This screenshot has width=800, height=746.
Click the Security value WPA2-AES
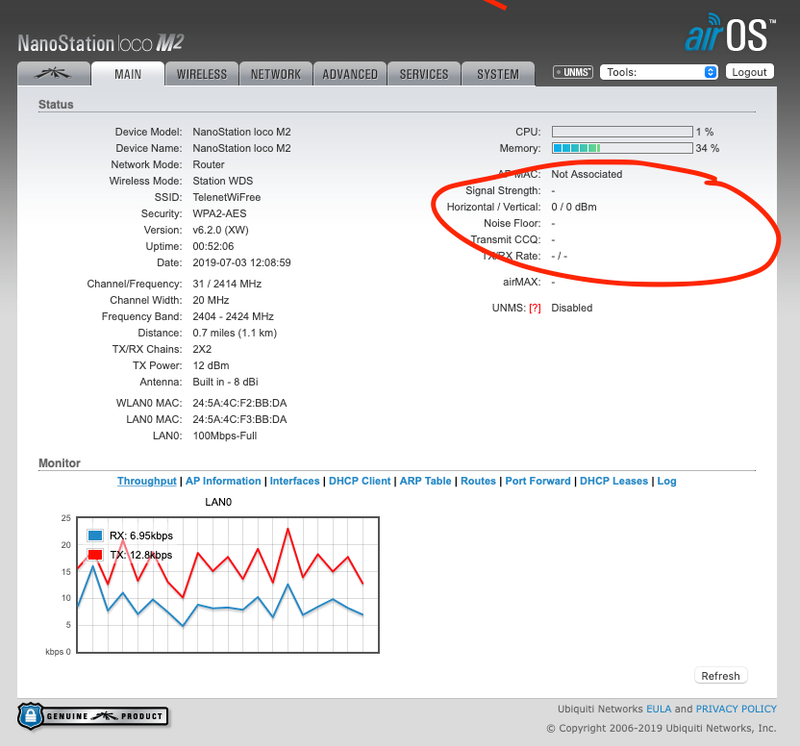click(x=219, y=214)
